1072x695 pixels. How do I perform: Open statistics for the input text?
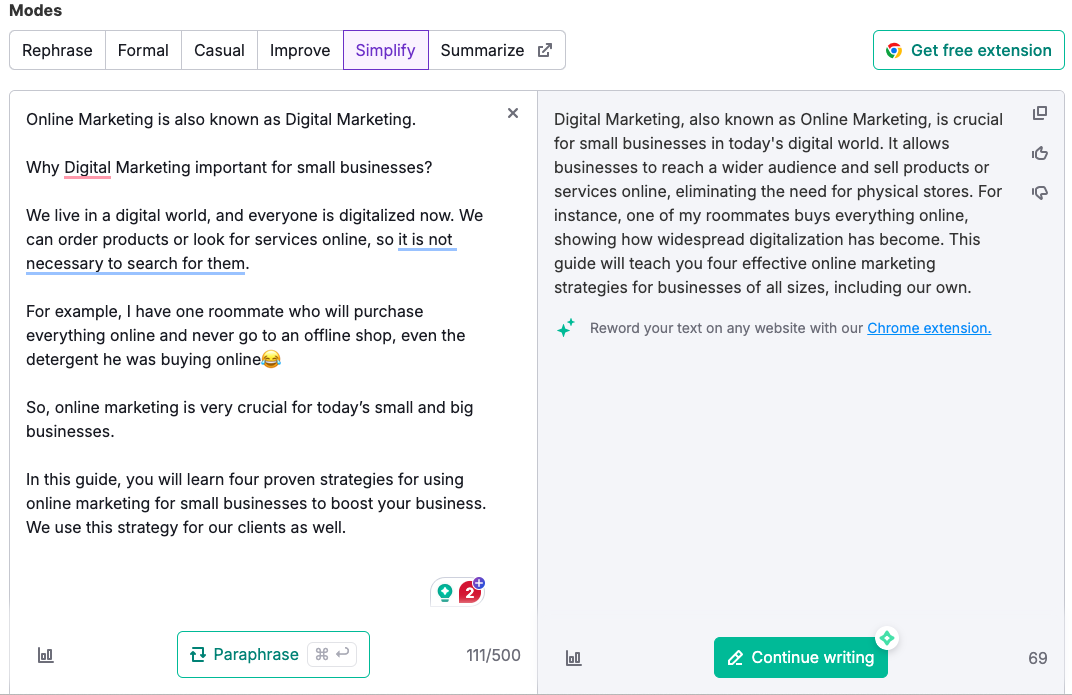tap(45, 654)
